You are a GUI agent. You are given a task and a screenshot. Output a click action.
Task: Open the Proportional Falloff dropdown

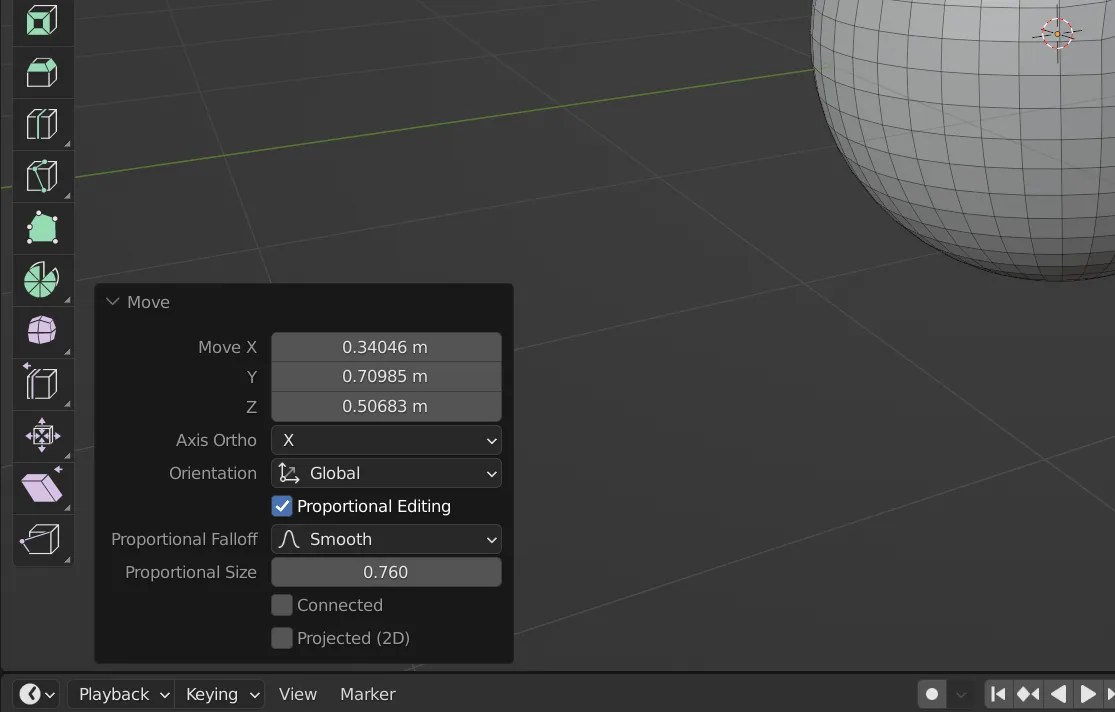pos(386,539)
